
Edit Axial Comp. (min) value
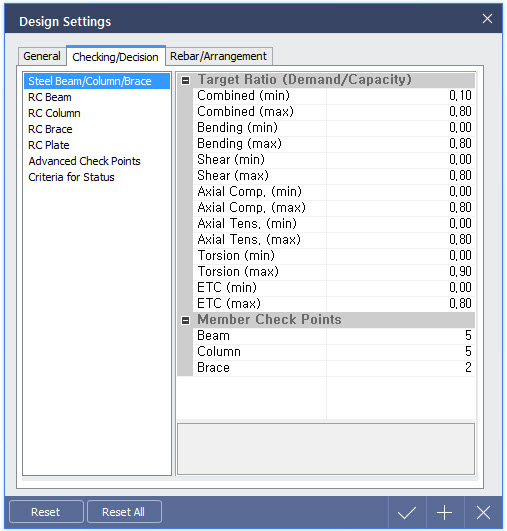[401, 191]
